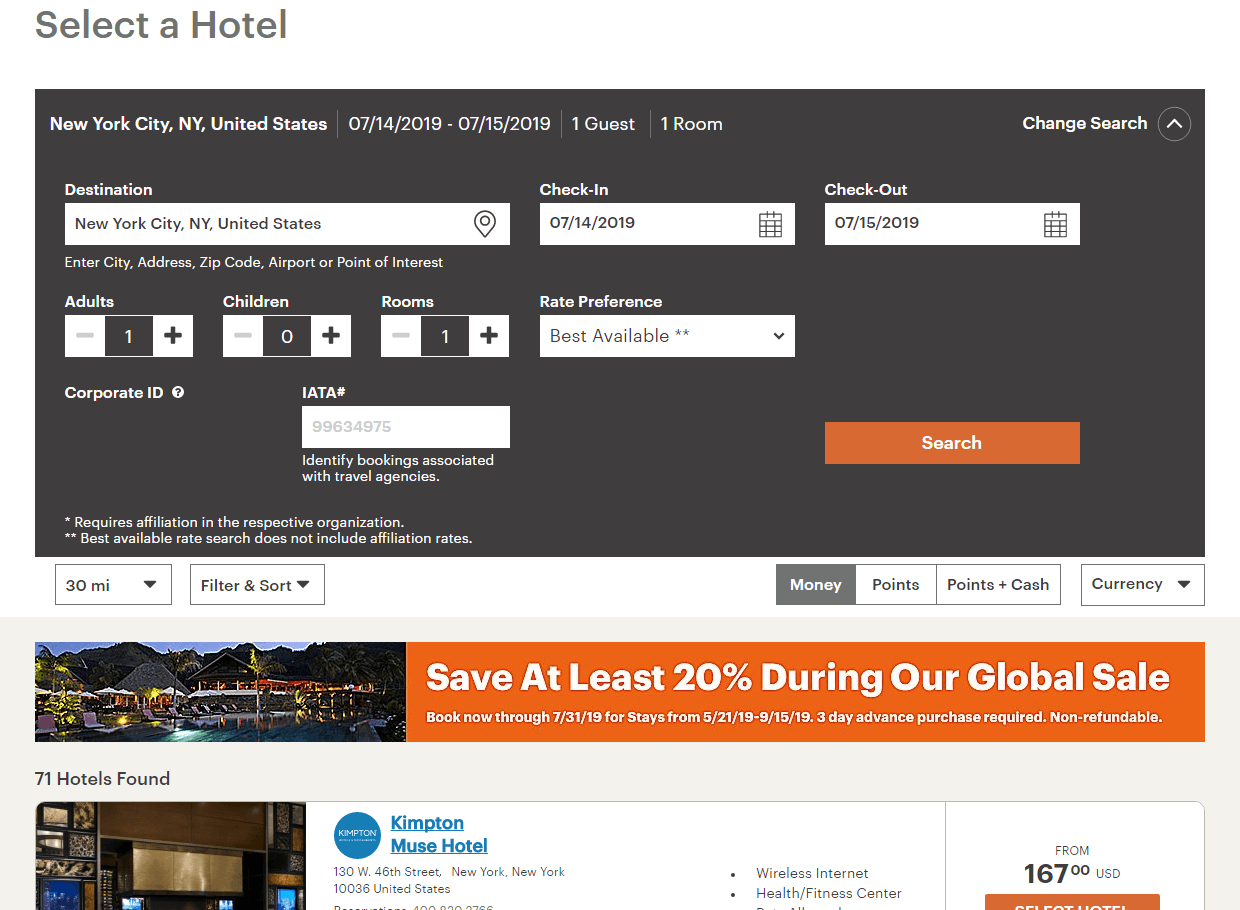Switch to the Points + Cash tab
The width and height of the screenshot is (1240, 910).
pos(998,585)
